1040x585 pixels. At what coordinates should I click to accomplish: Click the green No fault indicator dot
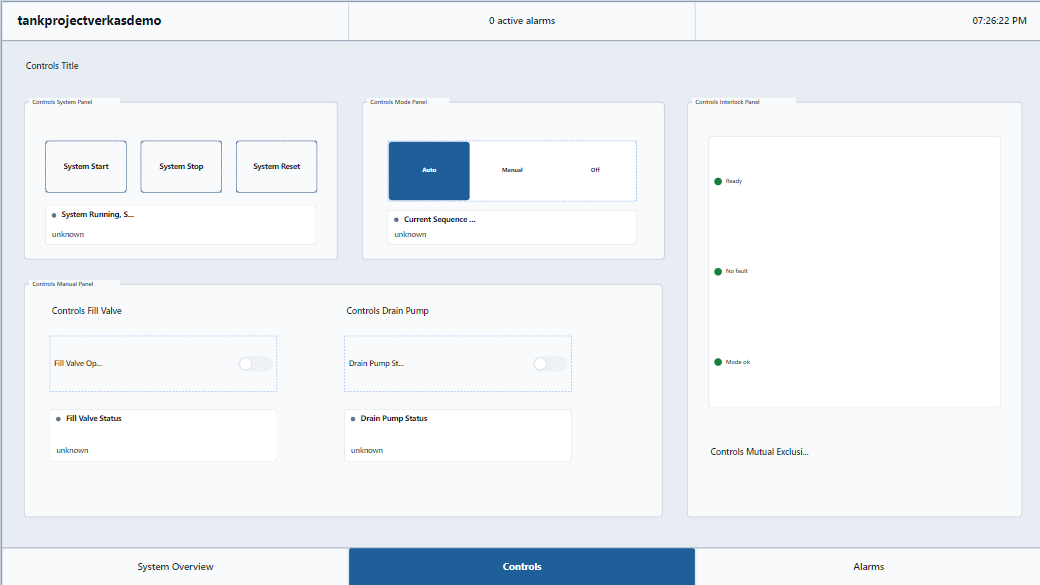[x=718, y=271]
